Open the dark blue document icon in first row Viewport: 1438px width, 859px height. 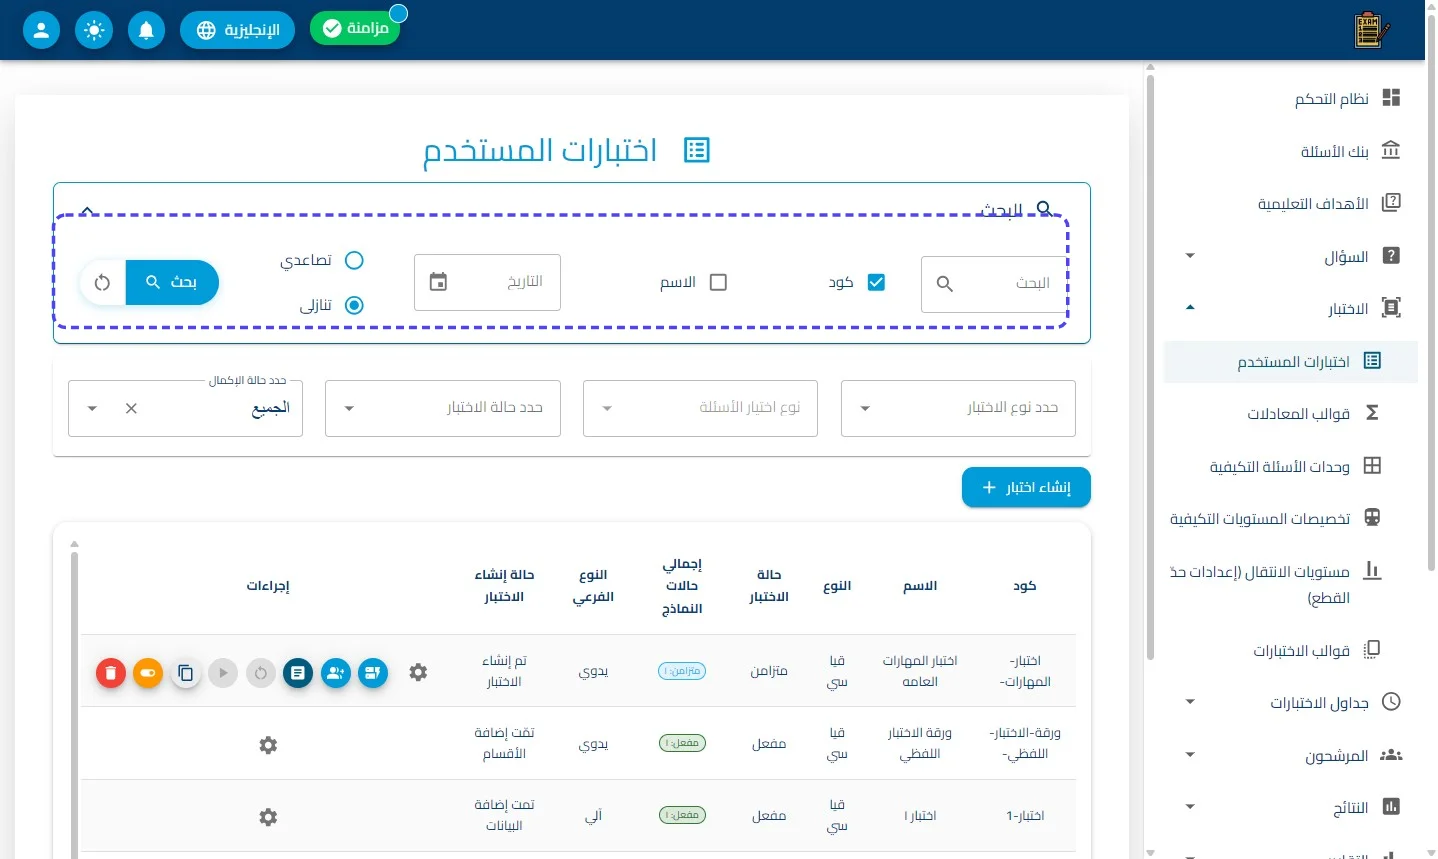tap(298, 673)
